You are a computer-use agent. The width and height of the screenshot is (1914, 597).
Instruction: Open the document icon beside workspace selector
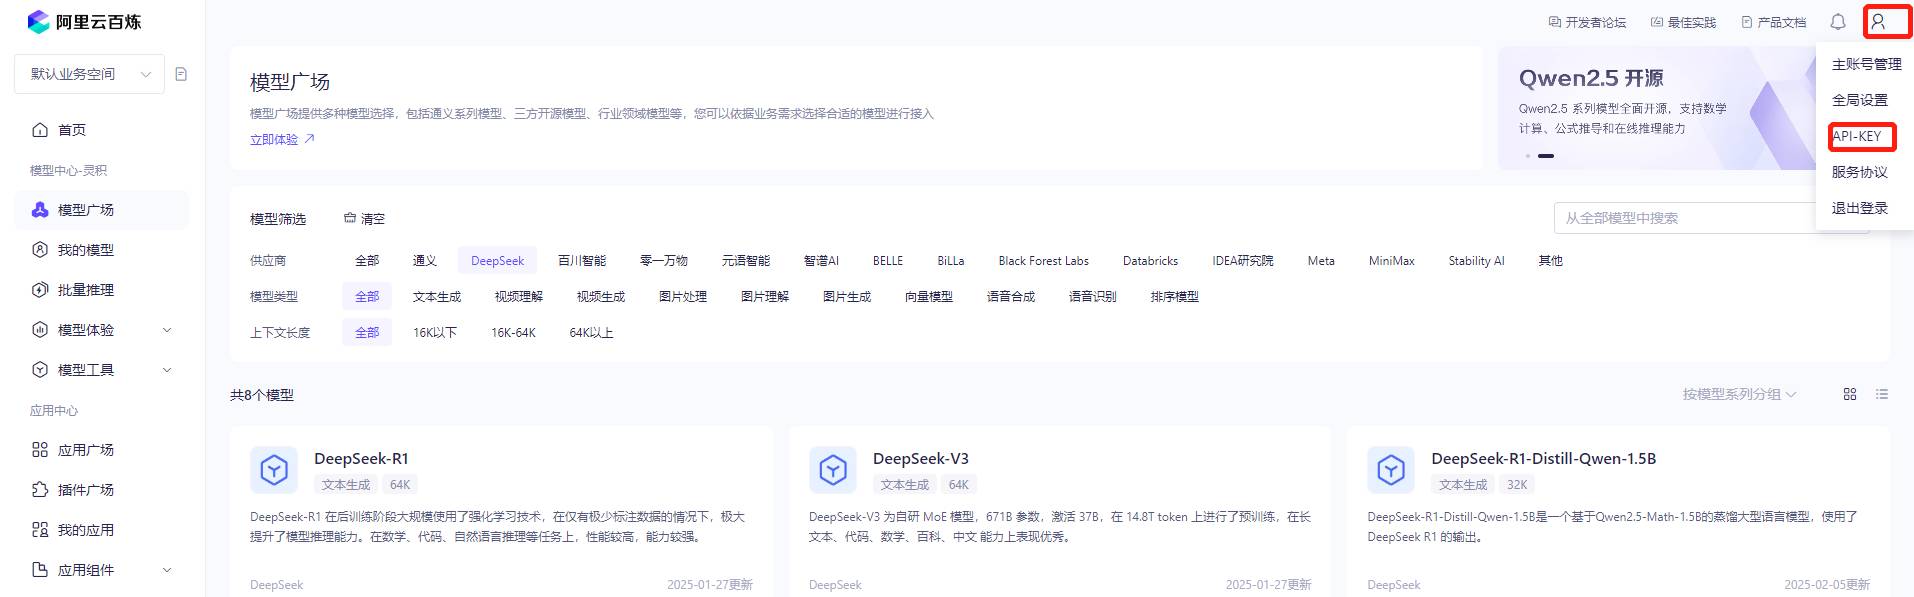click(181, 74)
